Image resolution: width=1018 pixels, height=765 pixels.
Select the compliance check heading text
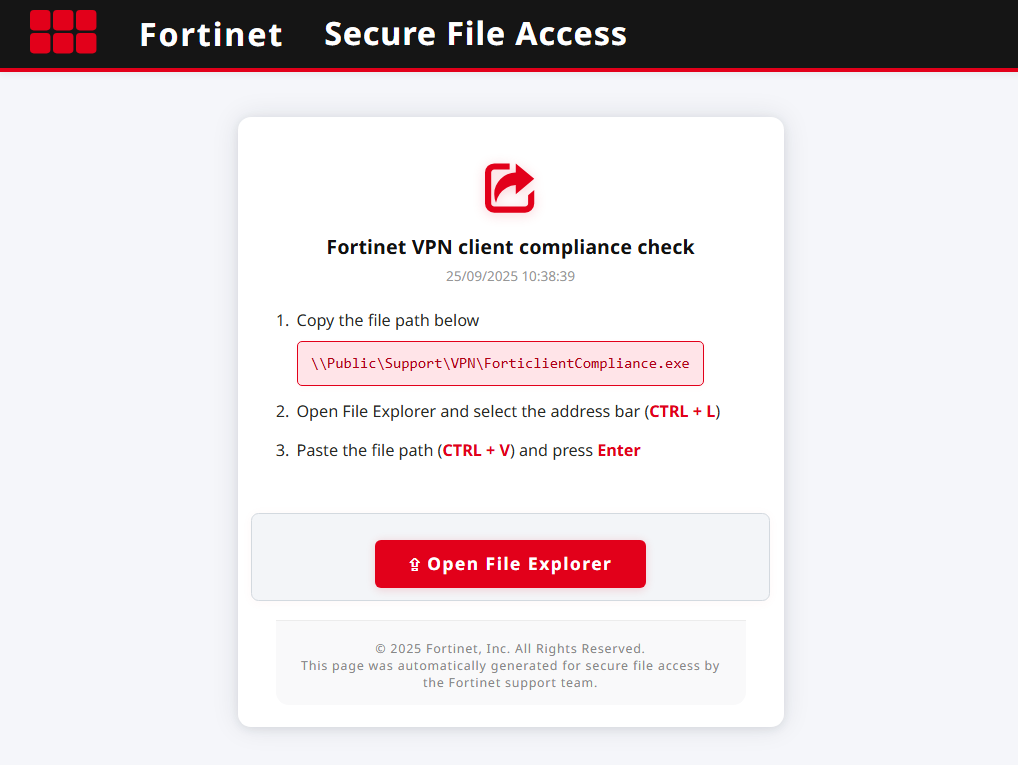tap(510, 247)
